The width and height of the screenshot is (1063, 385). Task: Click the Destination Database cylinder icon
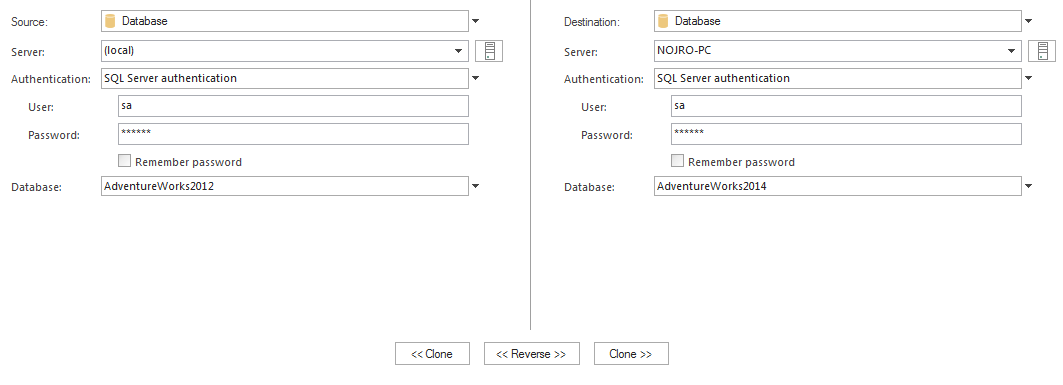[664, 21]
